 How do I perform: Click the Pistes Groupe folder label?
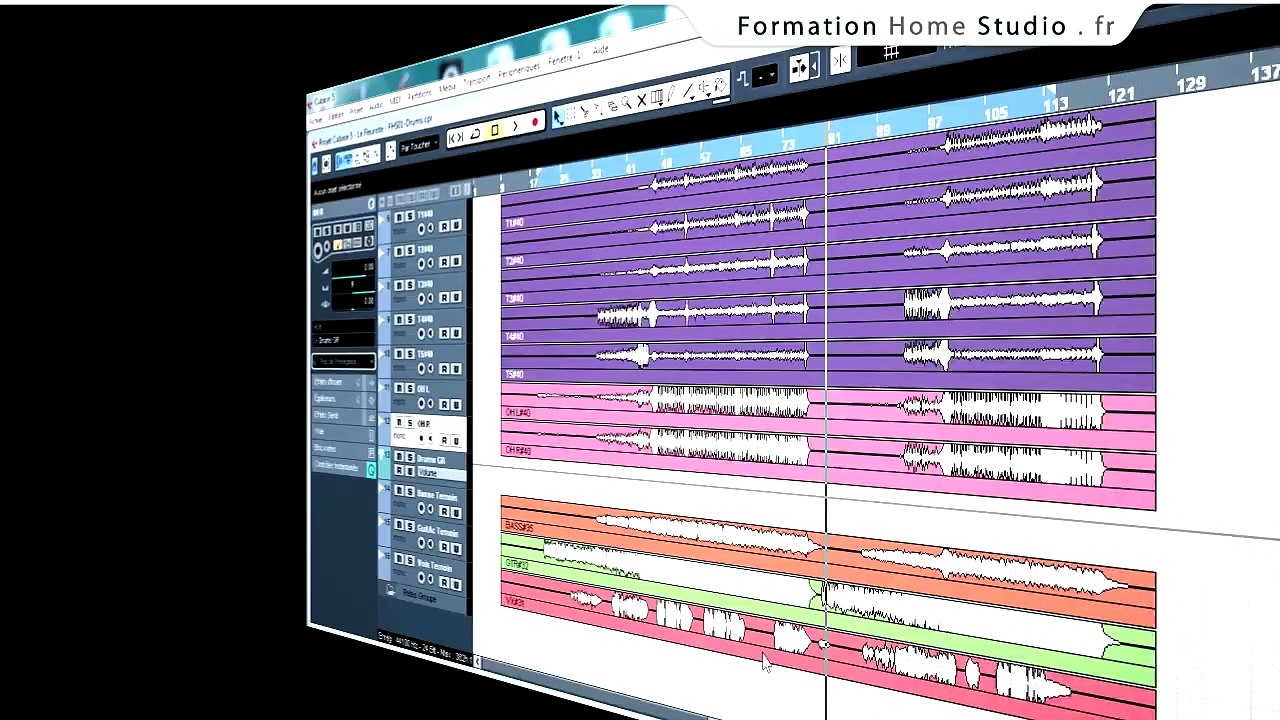(420, 596)
